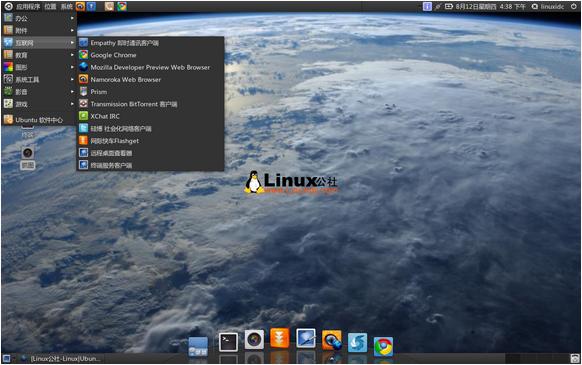Launch Empathy instant messaging client
This screenshot has width=582, height=365.
click(x=150, y=43)
